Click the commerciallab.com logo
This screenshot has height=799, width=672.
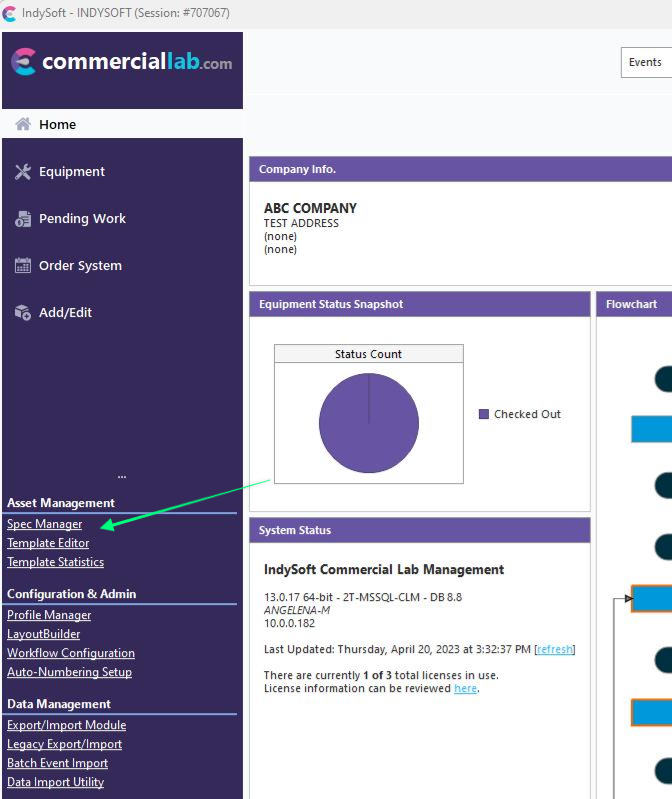pyautogui.click(x=121, y=63)
